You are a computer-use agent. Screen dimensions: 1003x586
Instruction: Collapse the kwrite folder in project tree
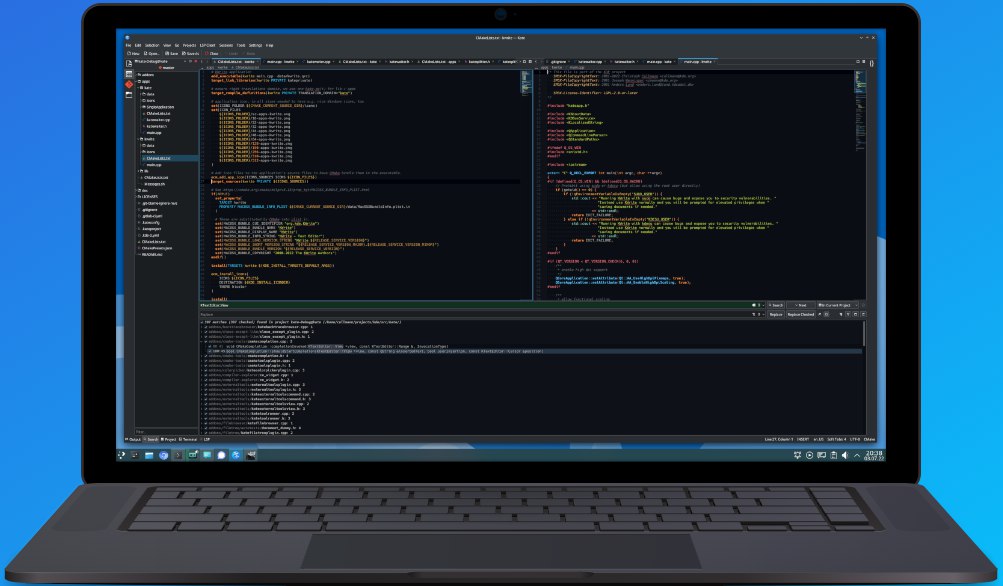(137, 138)
